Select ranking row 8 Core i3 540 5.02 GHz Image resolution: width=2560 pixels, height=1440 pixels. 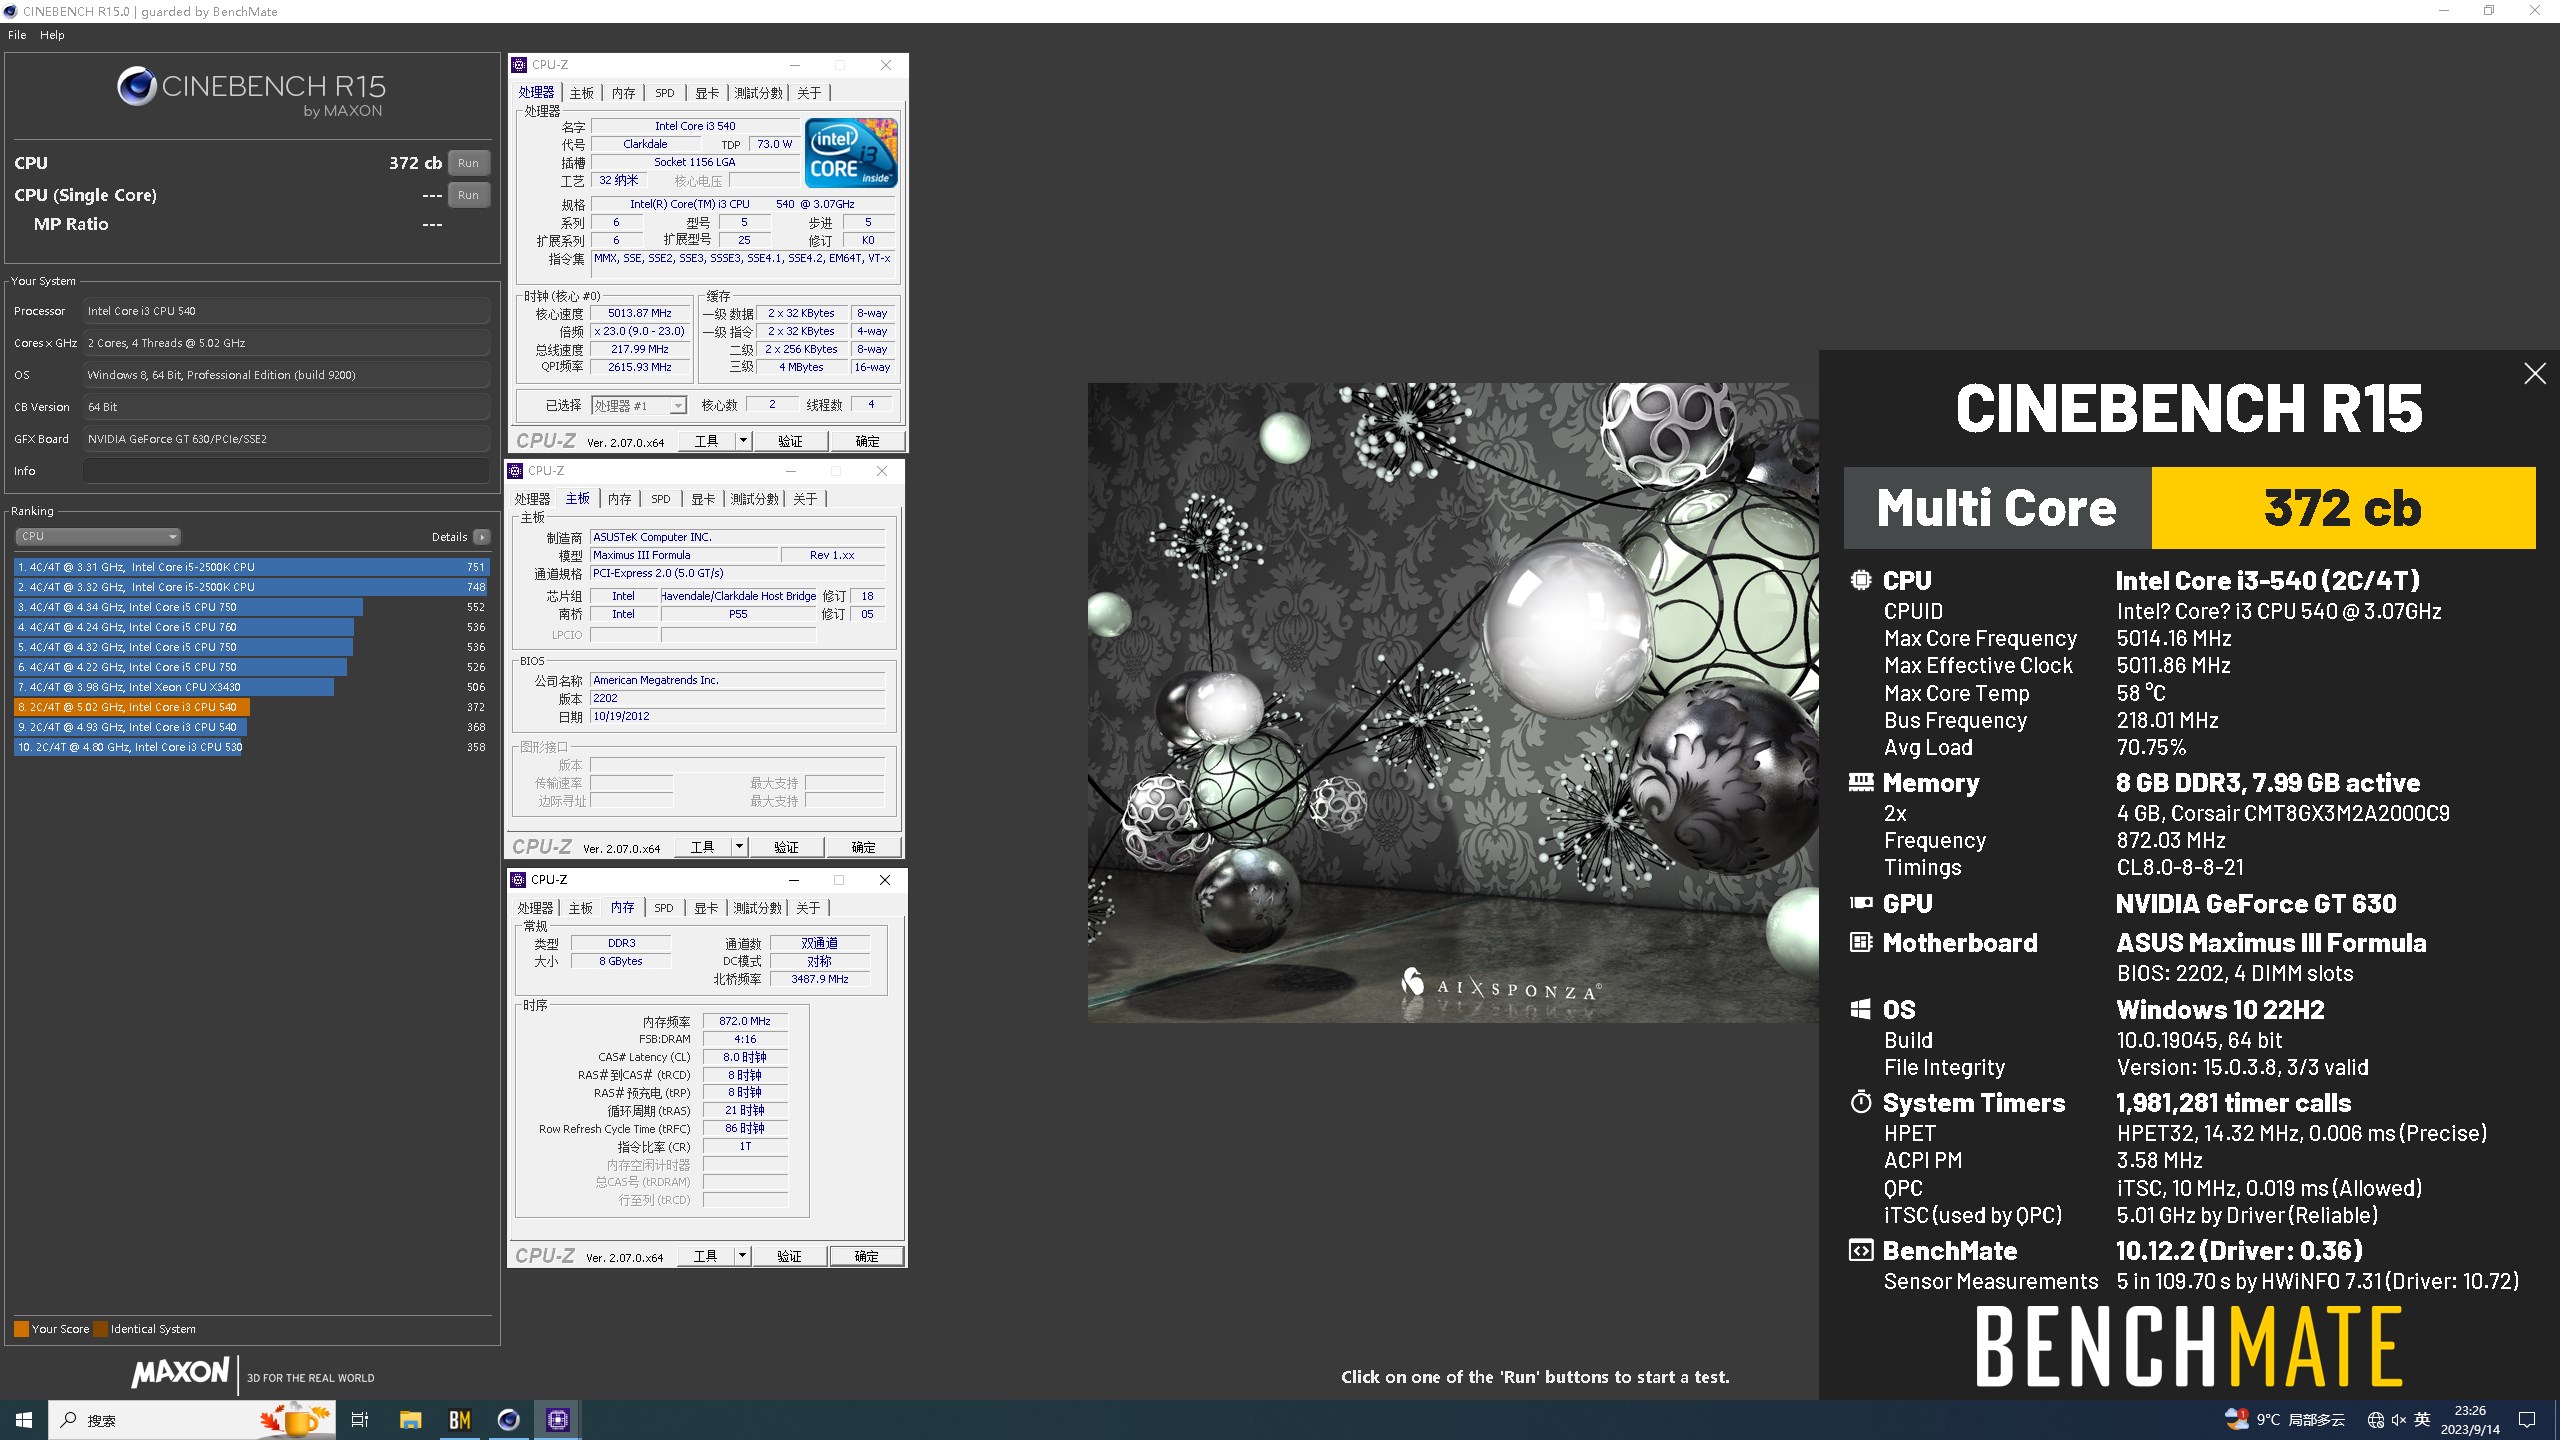point(251,707)
